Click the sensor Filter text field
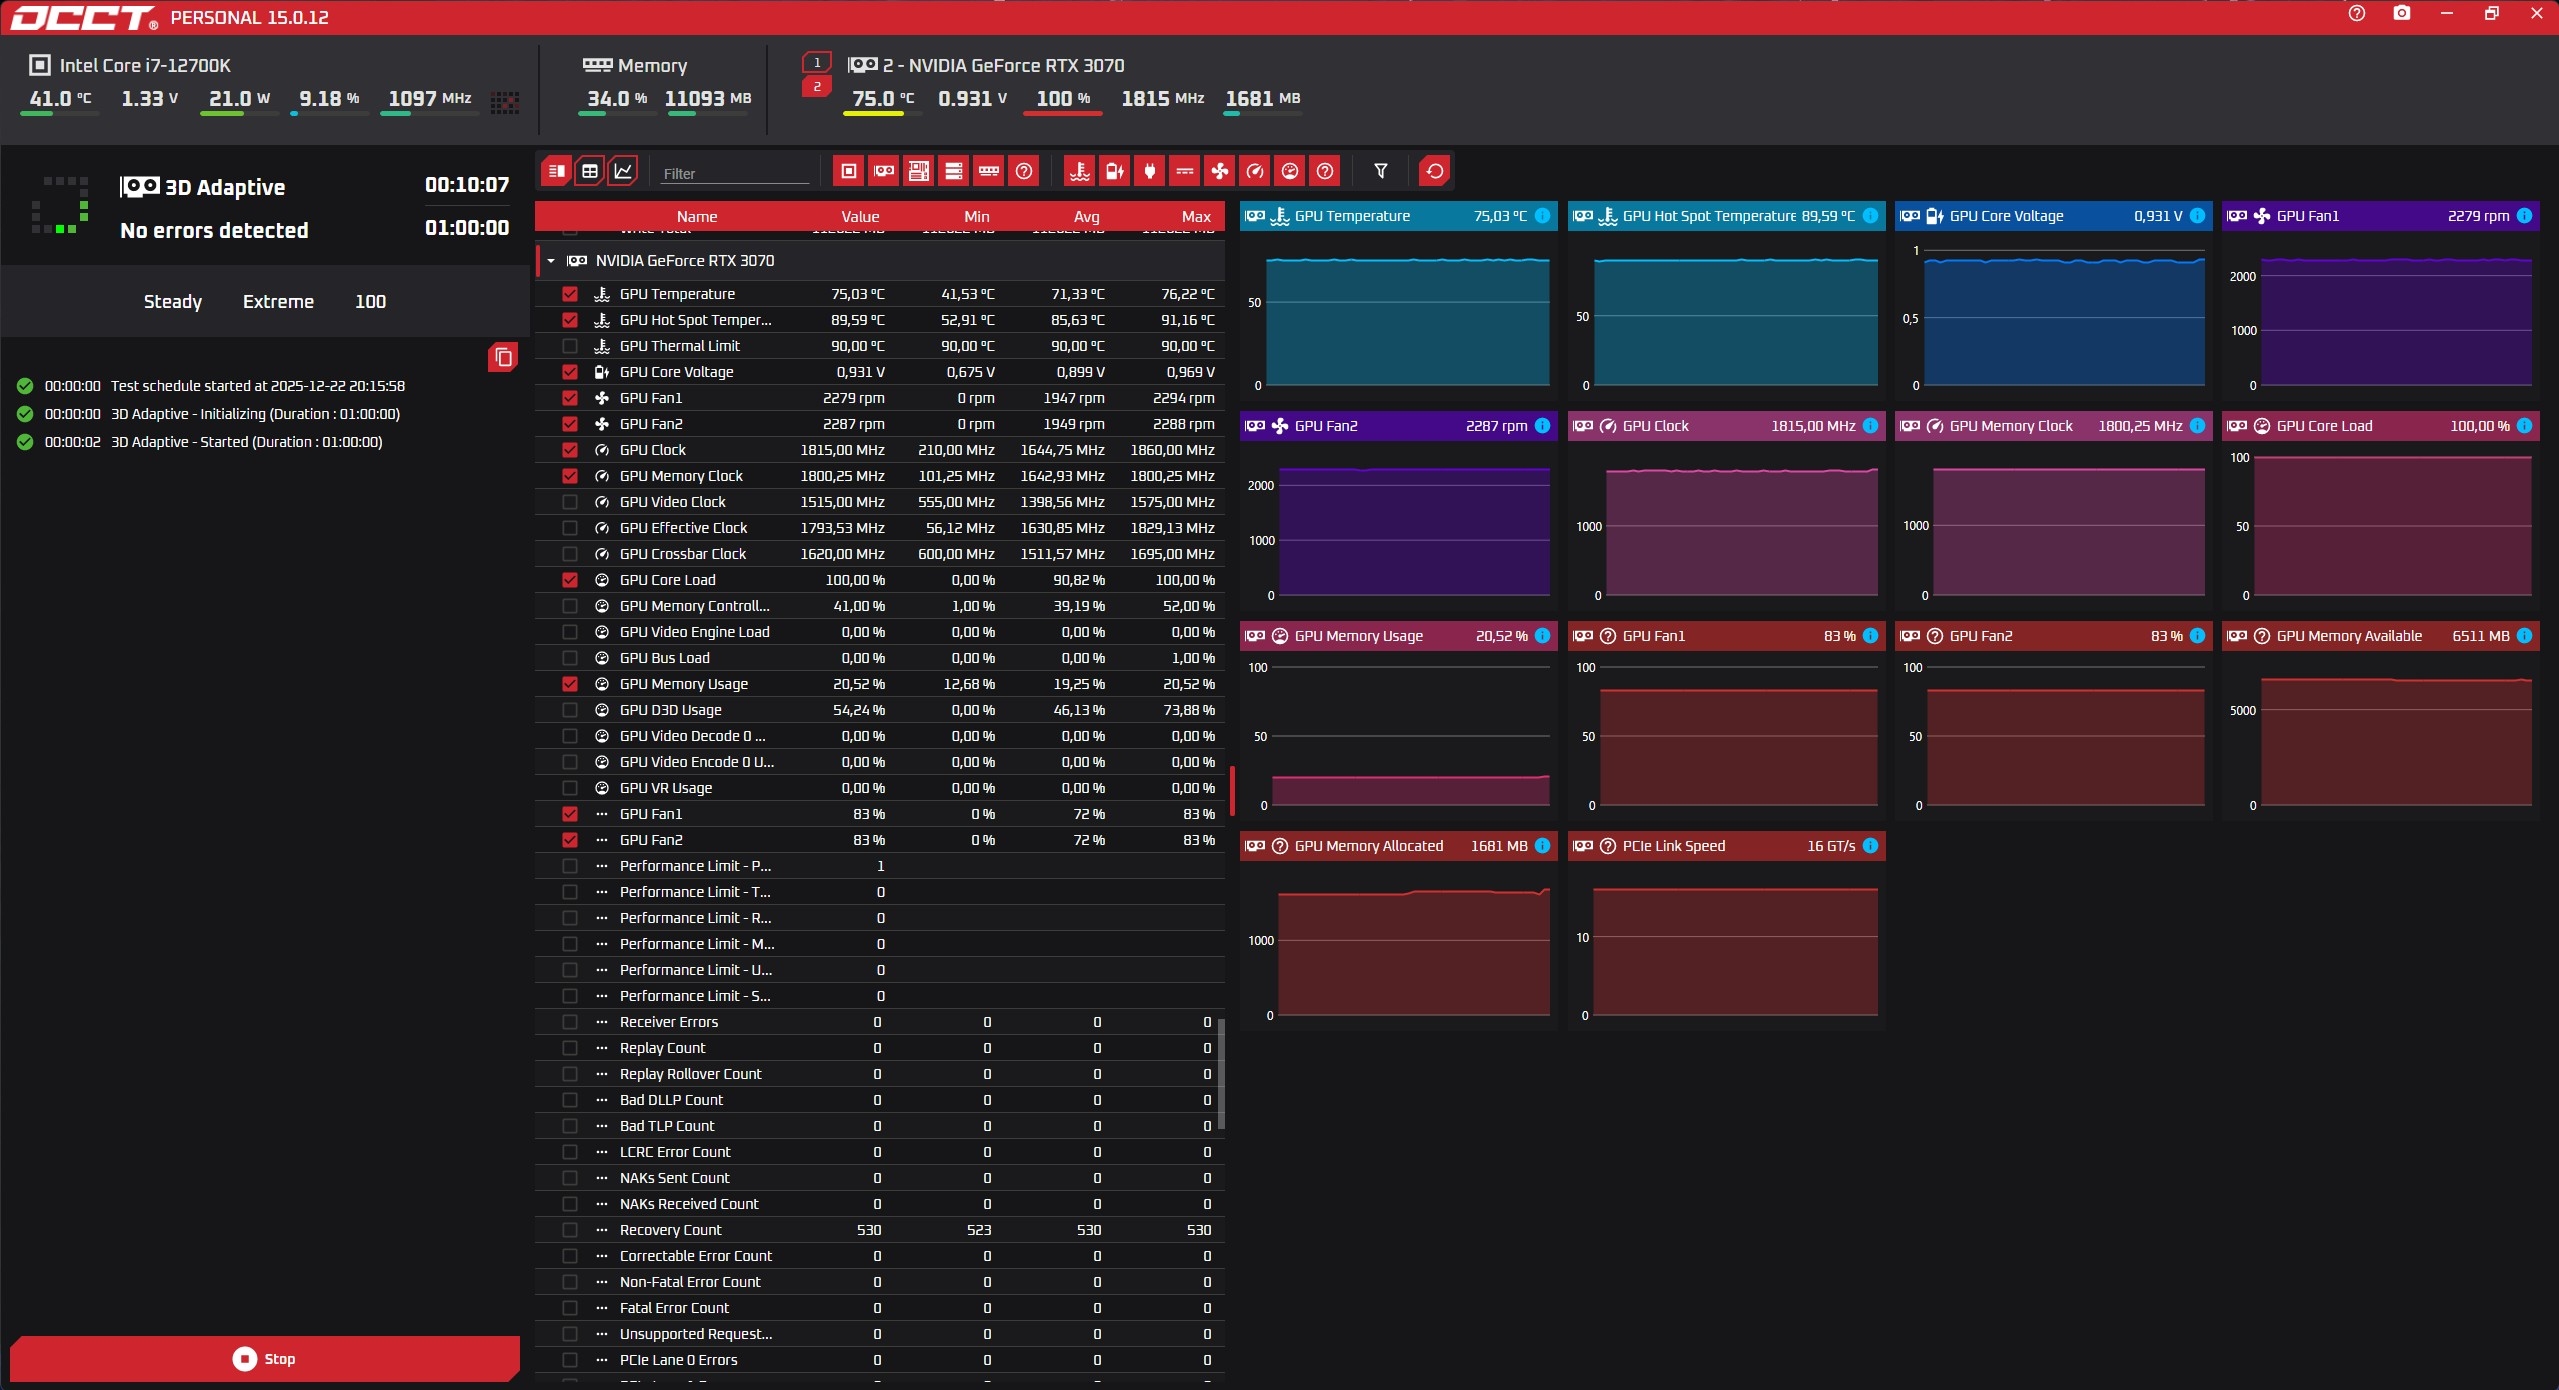Viewport: 2559px width, 1390px height. coord(734,173)
